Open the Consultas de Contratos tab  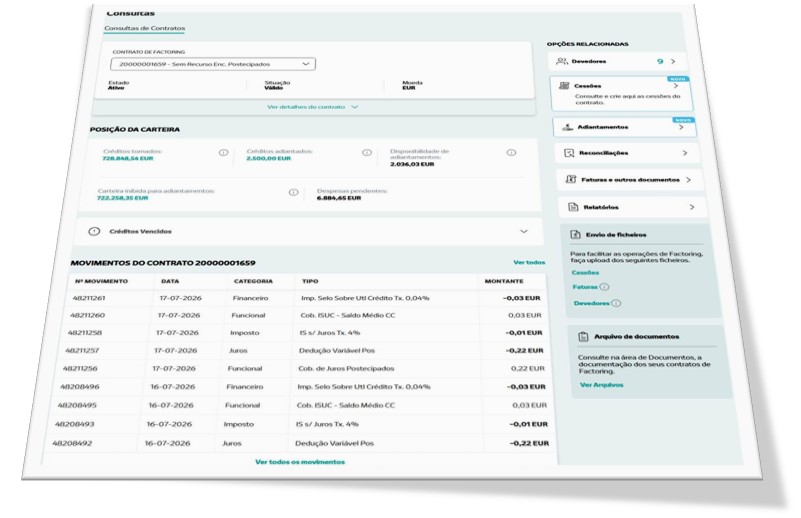click(145, 28)
